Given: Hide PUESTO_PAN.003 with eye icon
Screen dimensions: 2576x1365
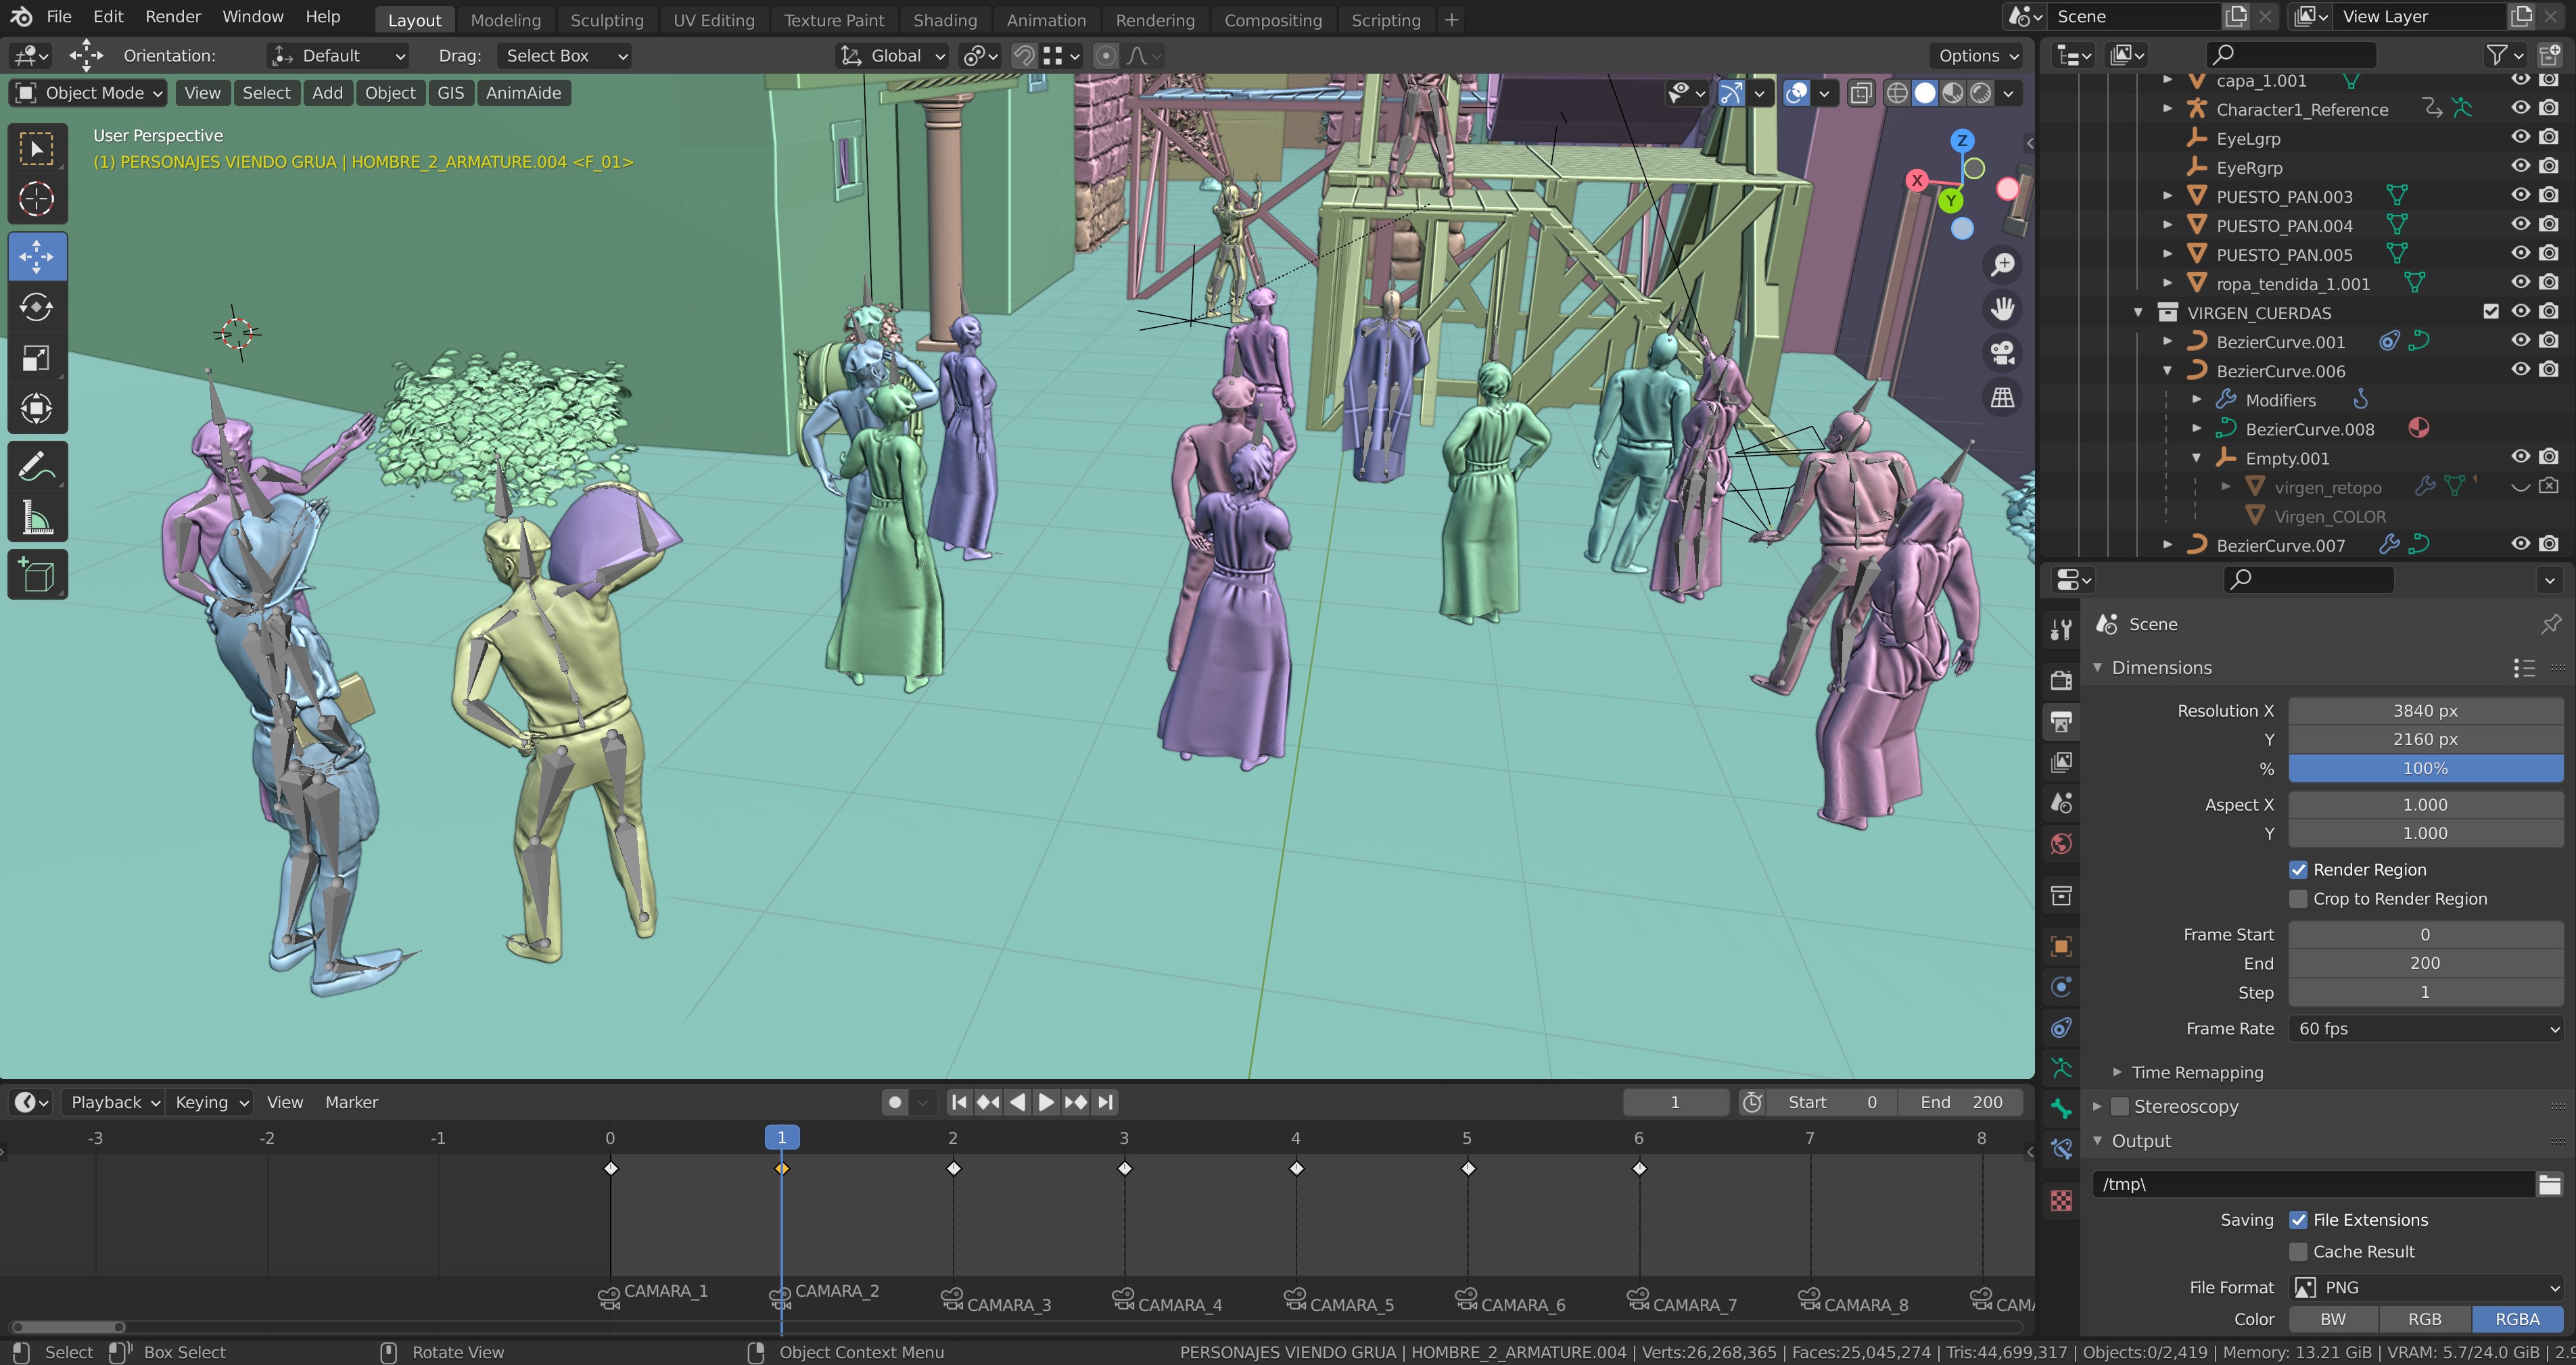Looking at the screenshot, I should [2520, 196].
